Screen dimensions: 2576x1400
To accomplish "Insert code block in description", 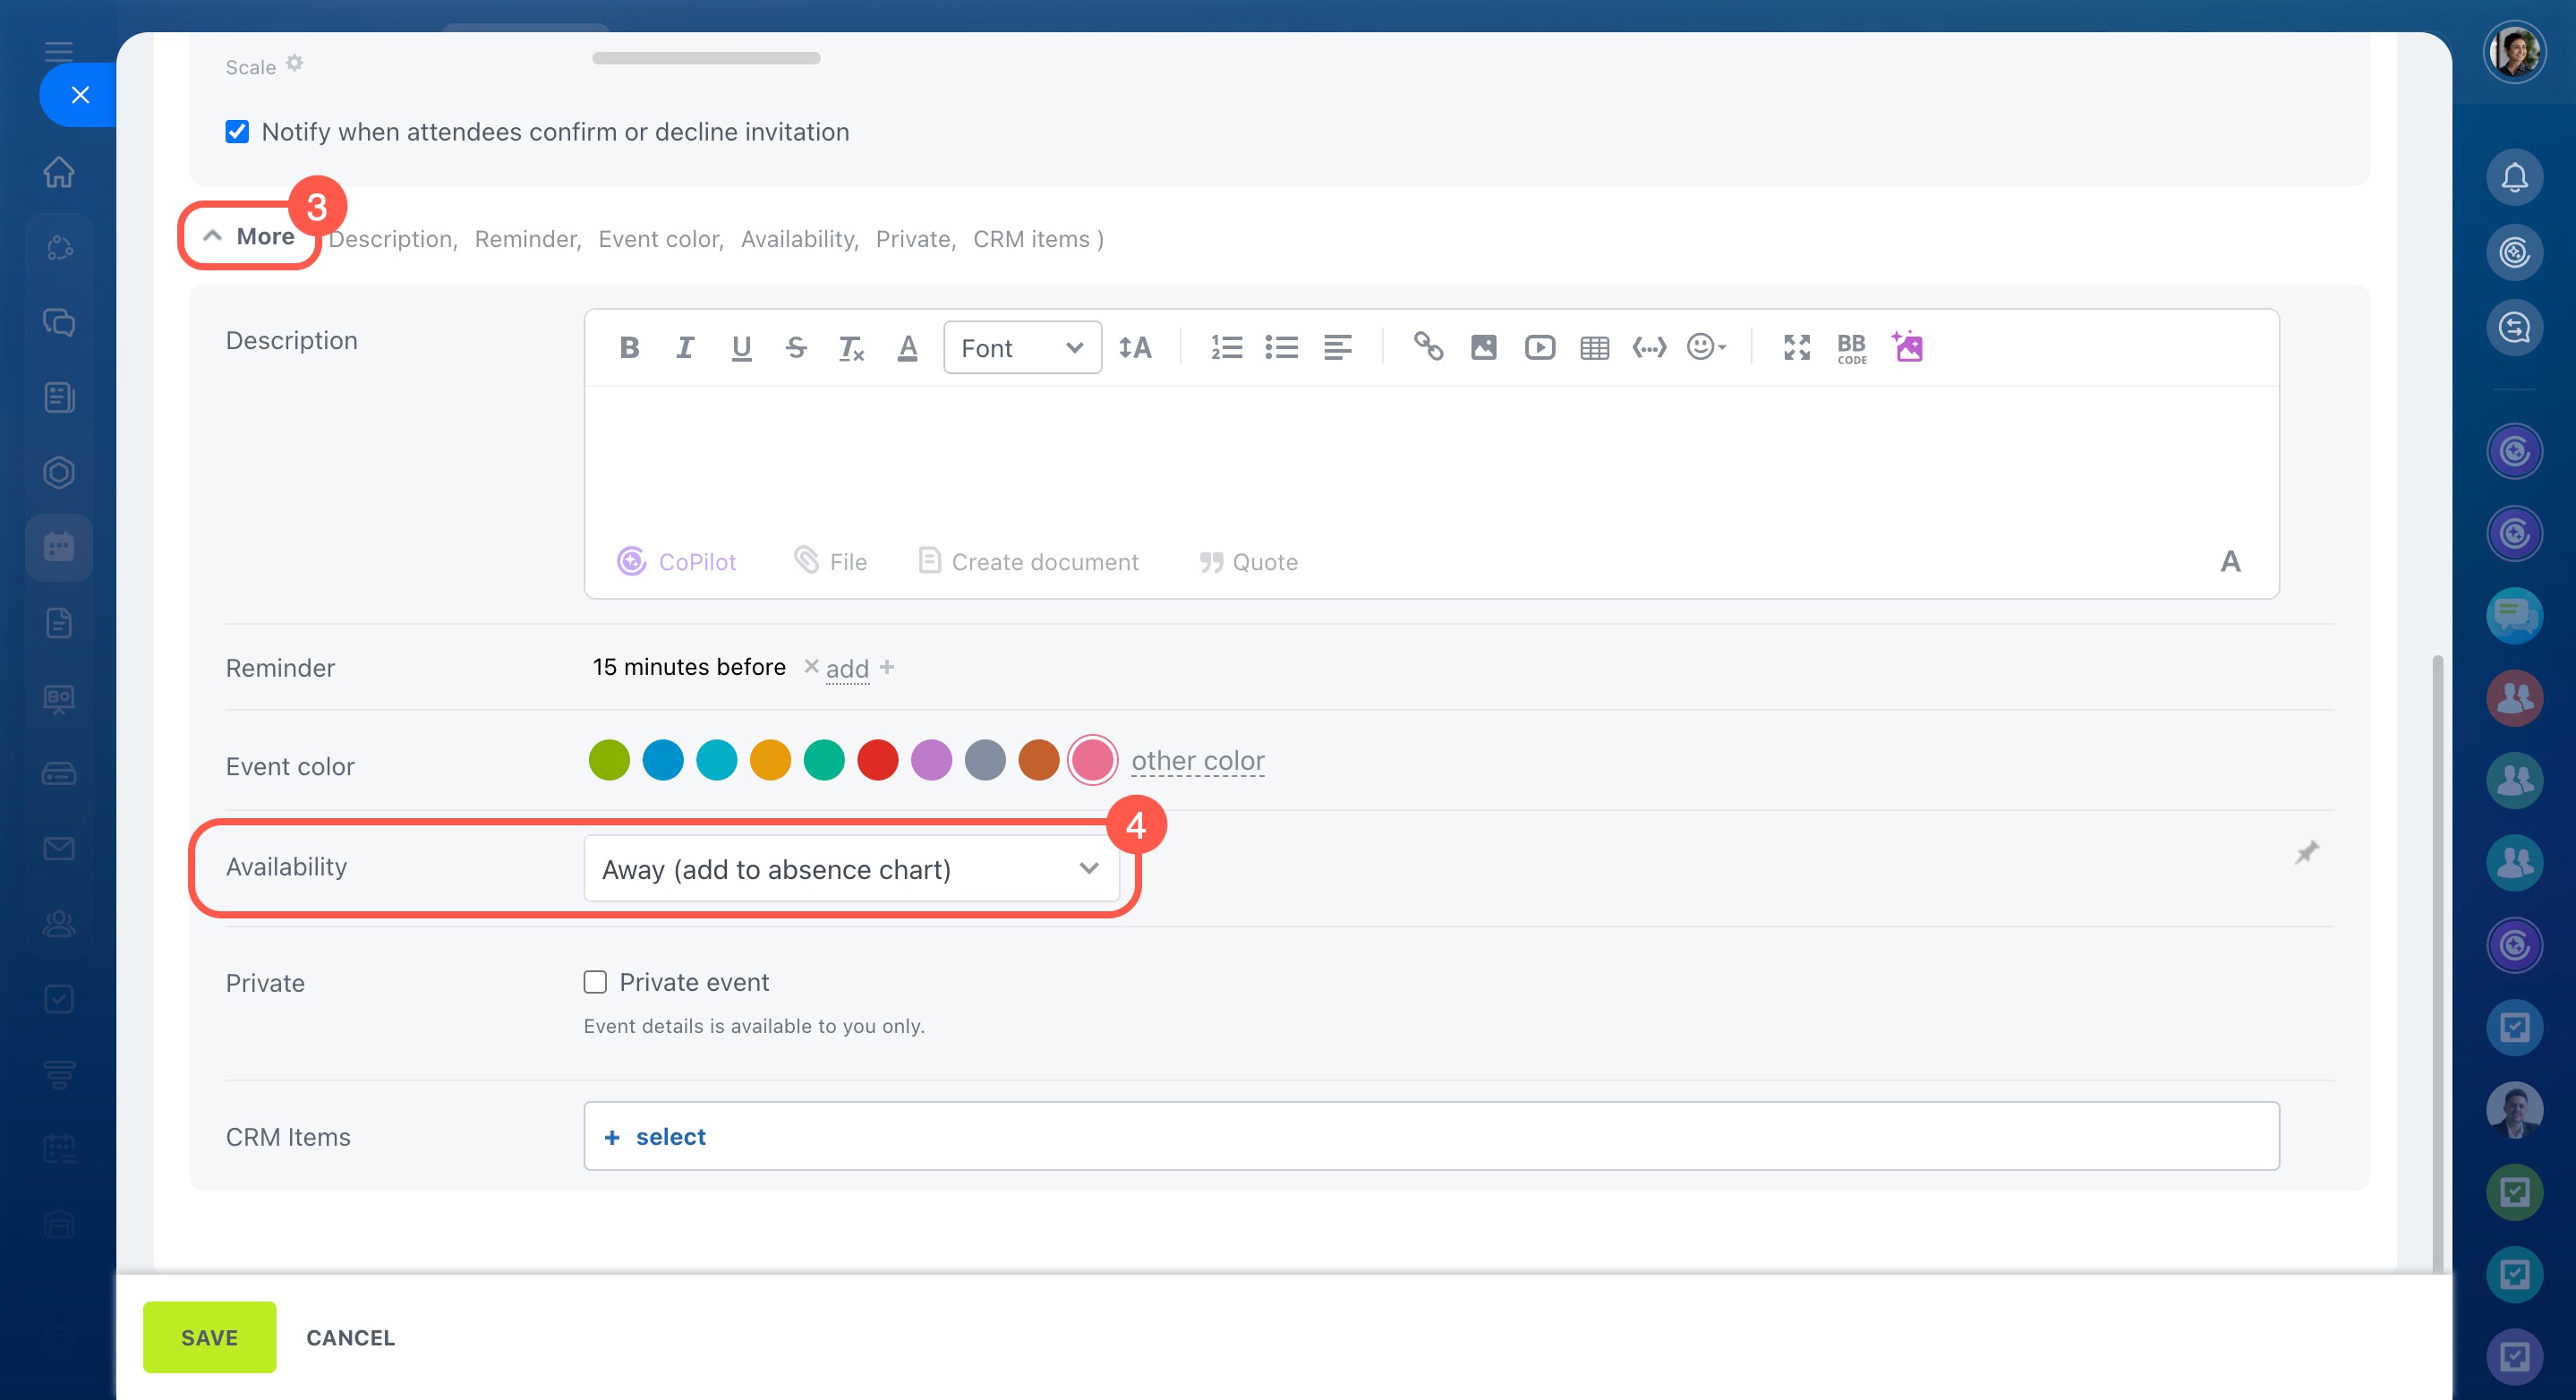I will pos(1649,347).
